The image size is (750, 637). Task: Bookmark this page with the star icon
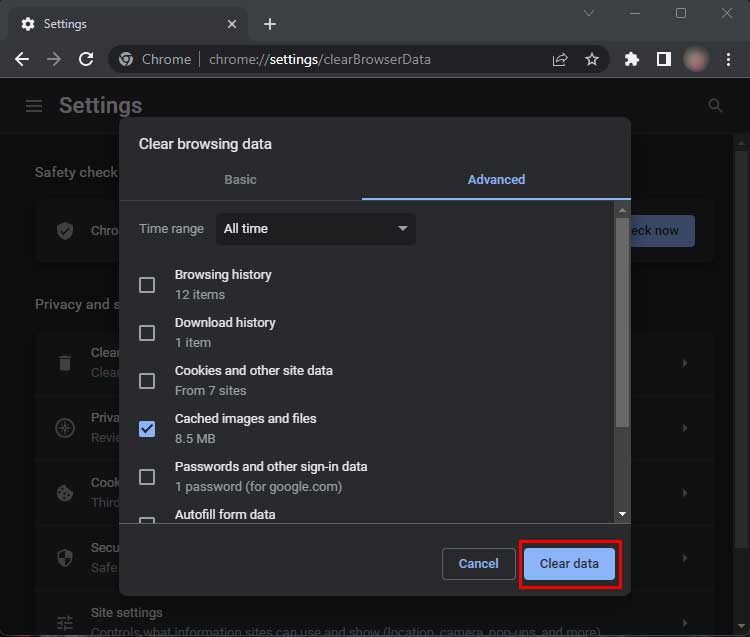[592, 59]
